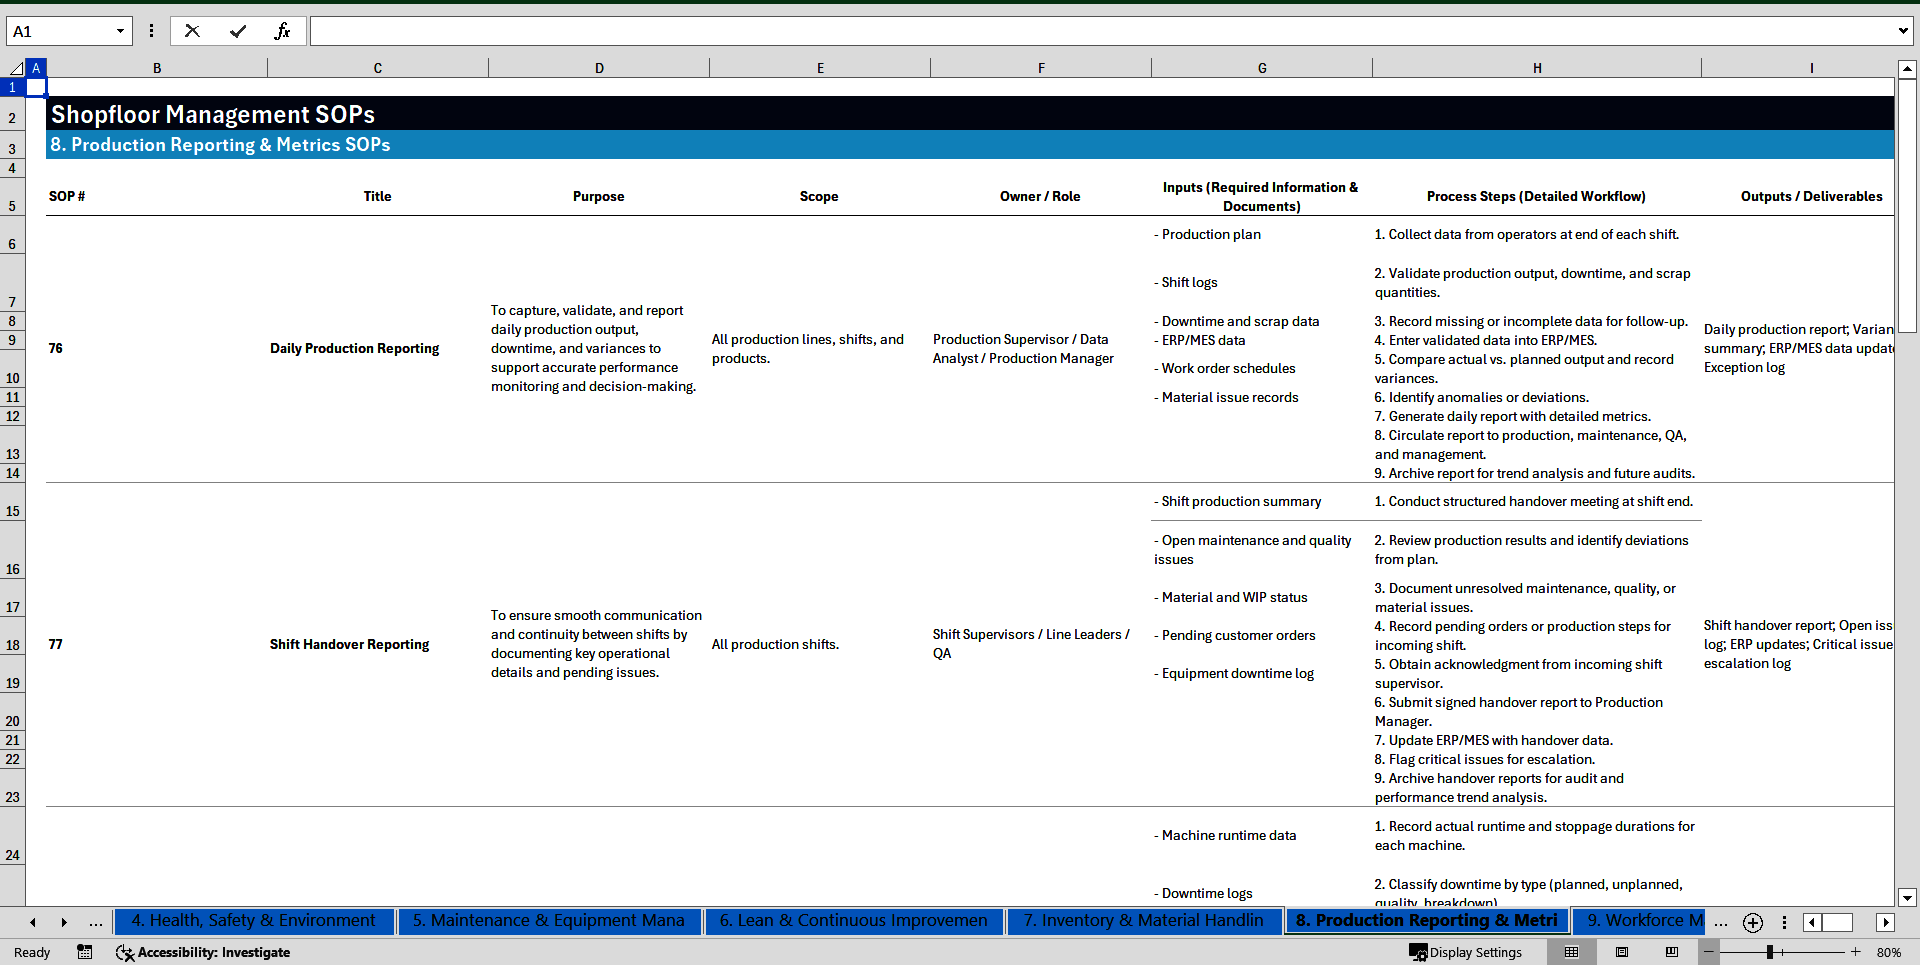Open Page Break Preview via its icon
This screenshot has width=1920, height=966.
click(x=1673, y=952)
